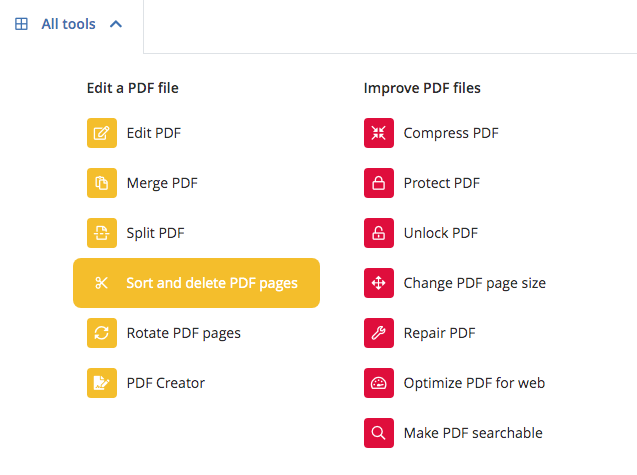Select Sort and delete PDF pages

211,283
